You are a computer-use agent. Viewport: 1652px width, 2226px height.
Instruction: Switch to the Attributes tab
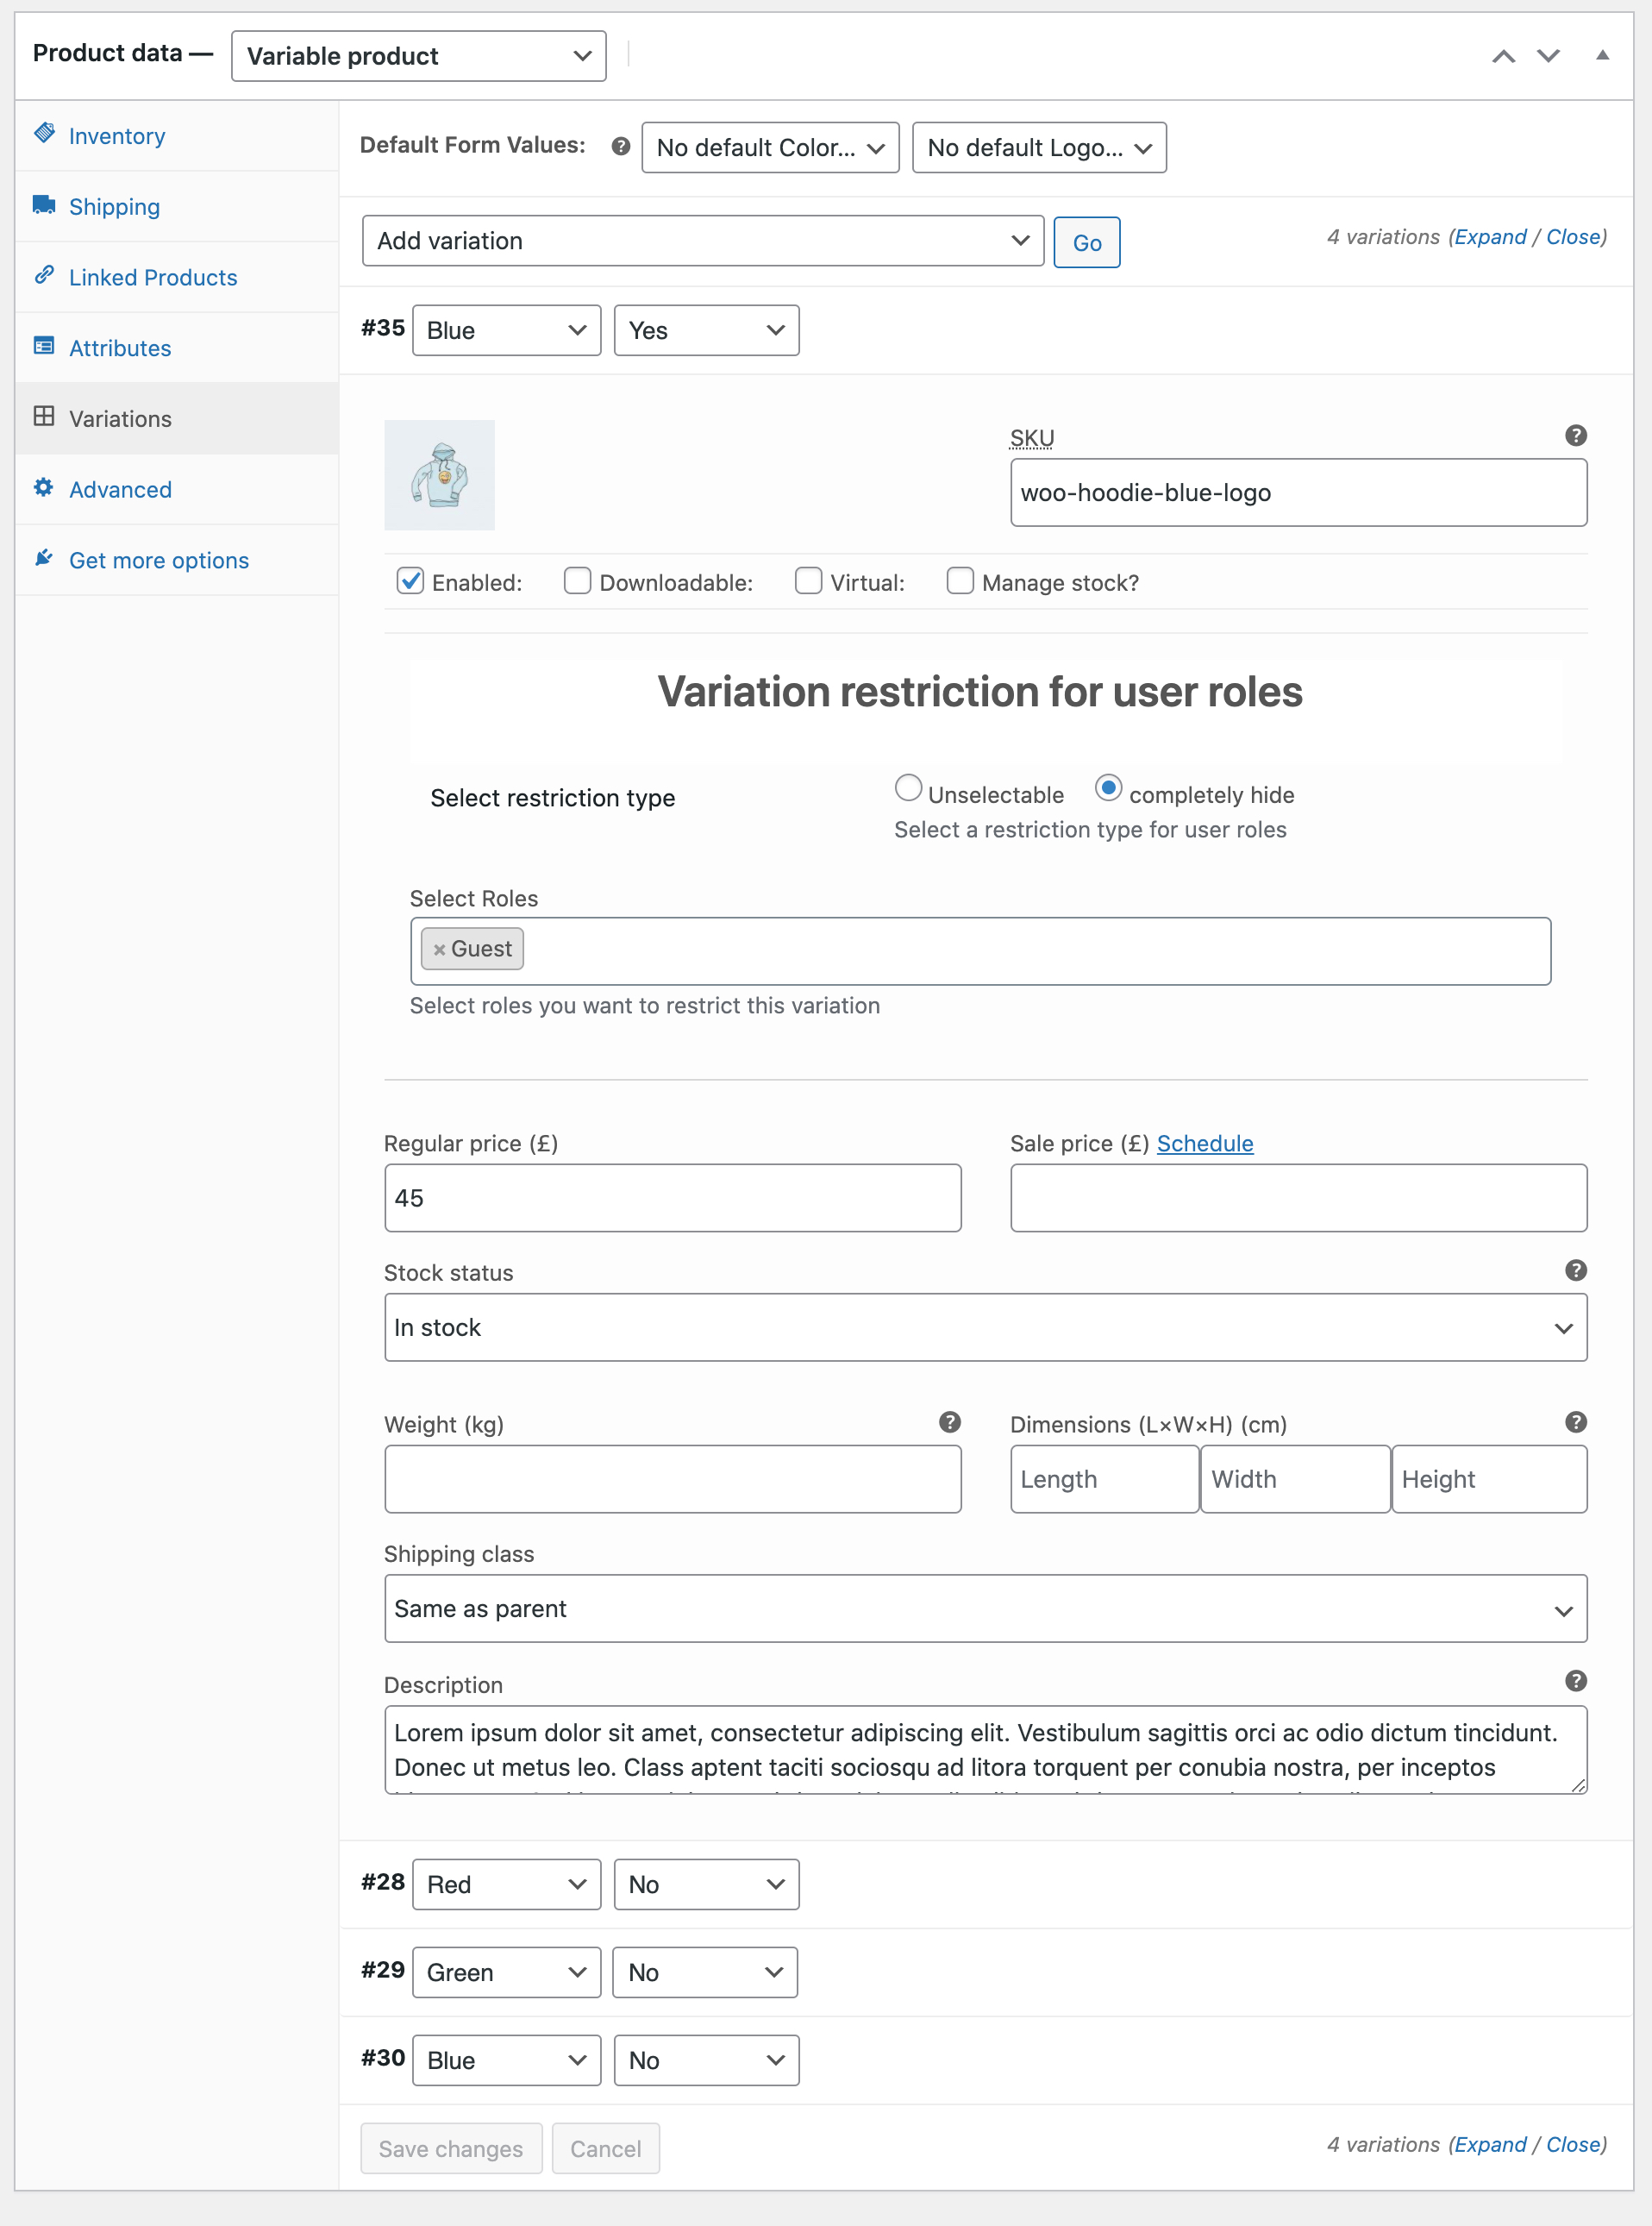[x=120, y=348]
